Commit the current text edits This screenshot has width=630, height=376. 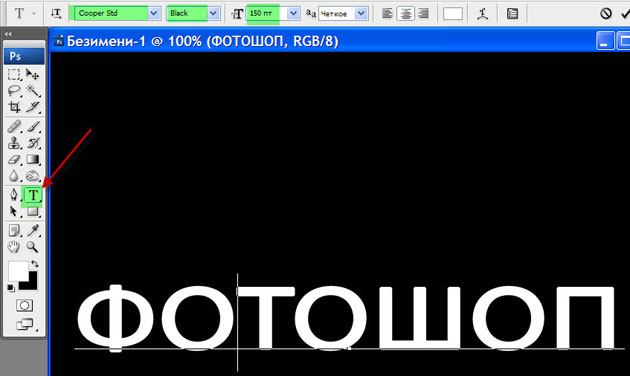pyautogui.click(x=625, y=14)
